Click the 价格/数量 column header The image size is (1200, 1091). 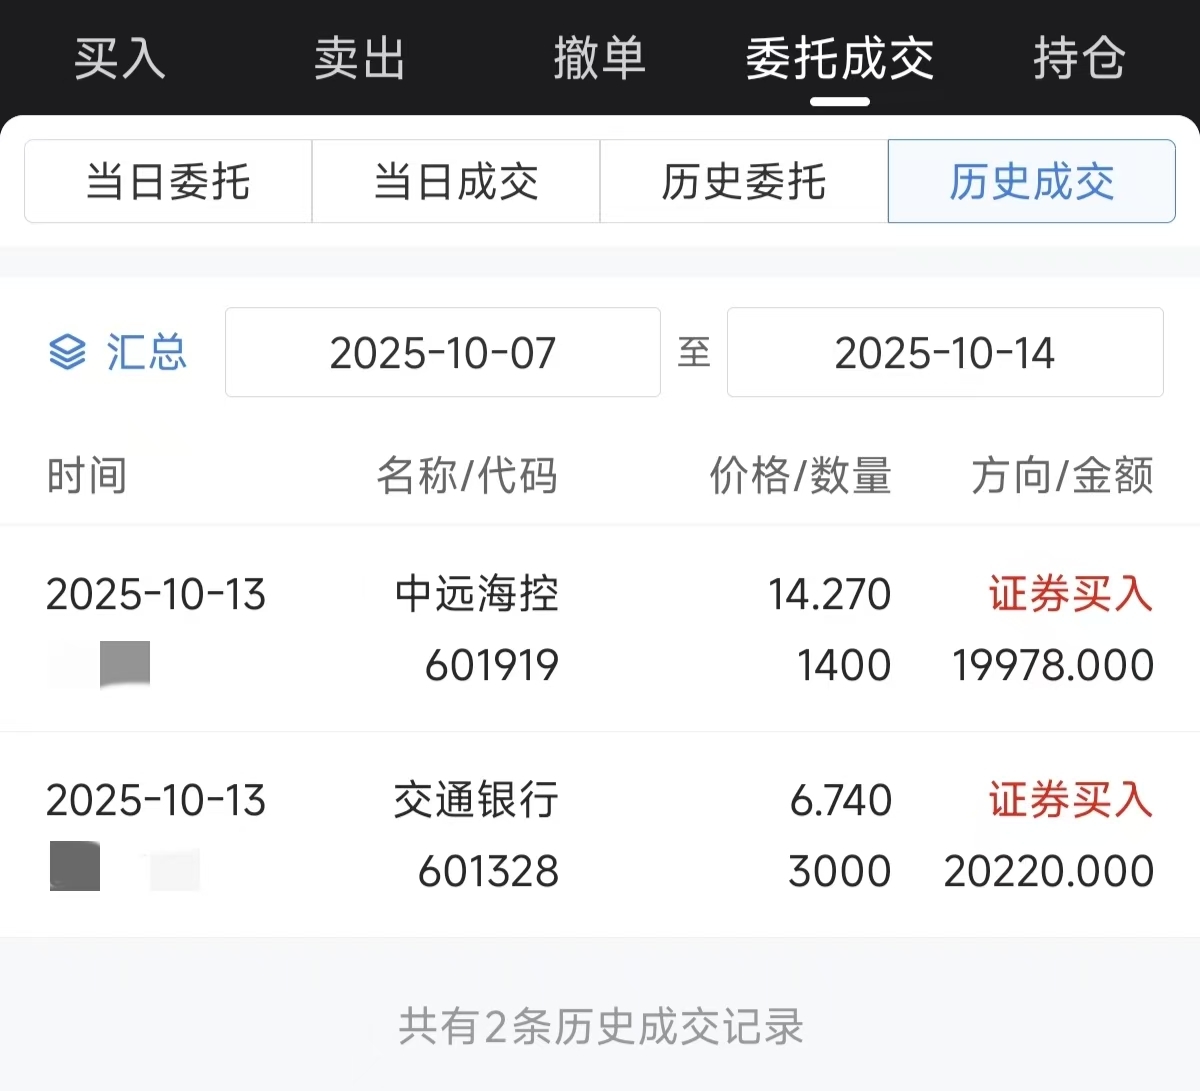800,475
